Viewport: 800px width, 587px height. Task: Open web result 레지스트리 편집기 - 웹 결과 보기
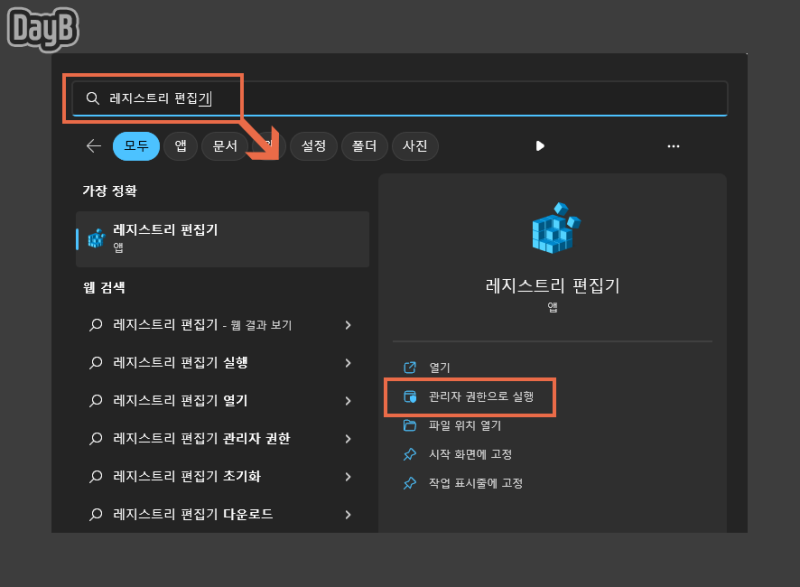pyautogui.click(x=222, y=325)
